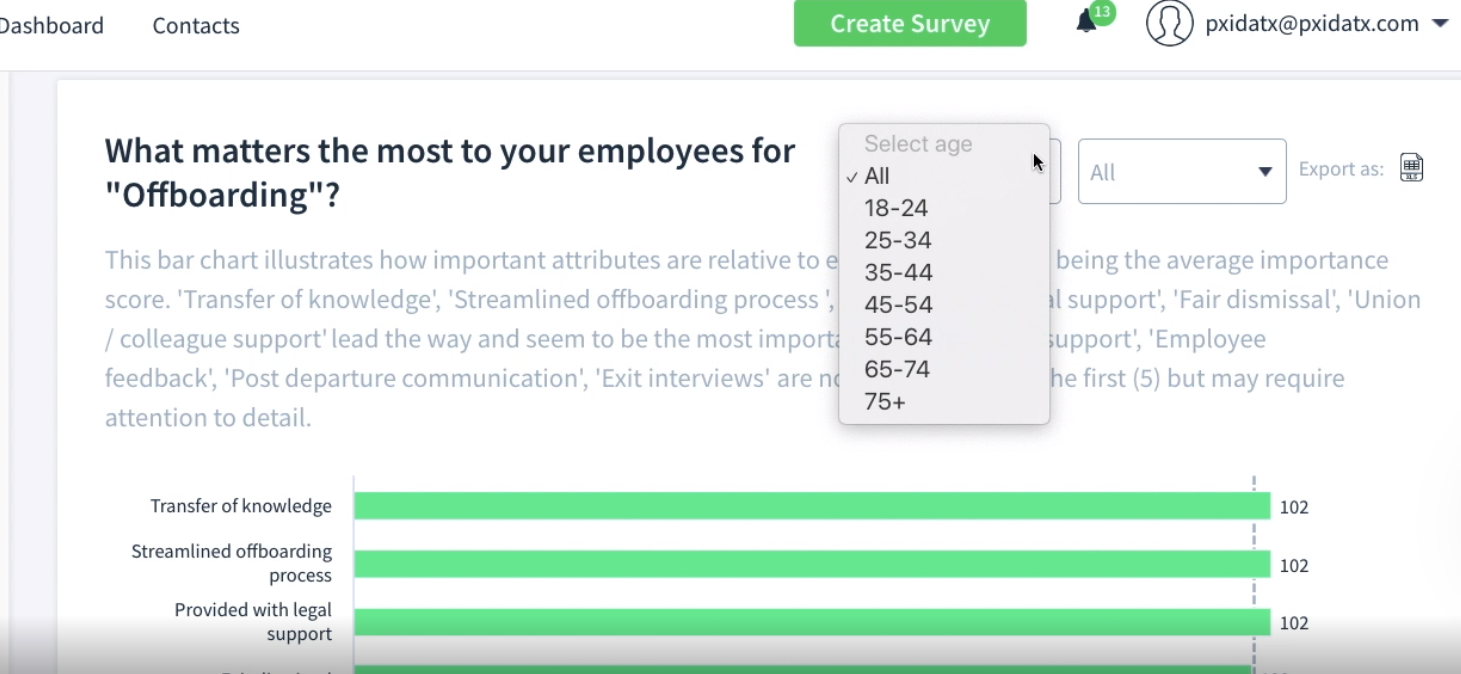The height and width of the screenshot is (674, 1461).
Task: Click the notifications bell icon
Action: point(1086,22)
